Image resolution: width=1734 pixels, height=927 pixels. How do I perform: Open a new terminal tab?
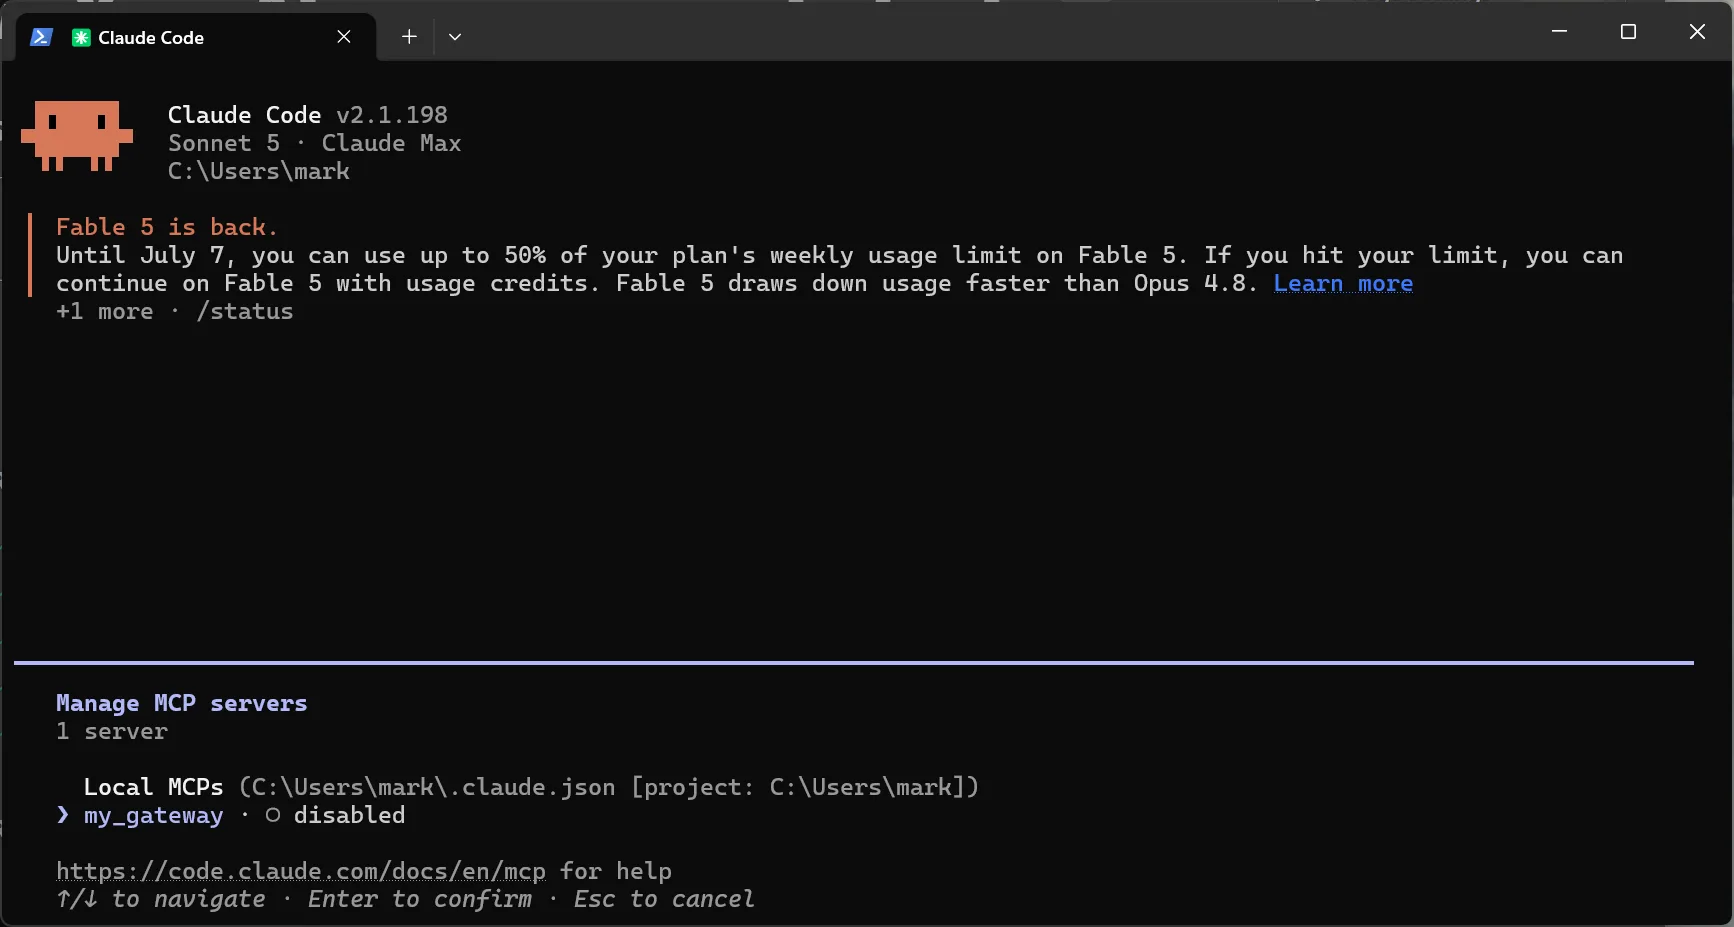pyautogui.click(x=409, y=37)
